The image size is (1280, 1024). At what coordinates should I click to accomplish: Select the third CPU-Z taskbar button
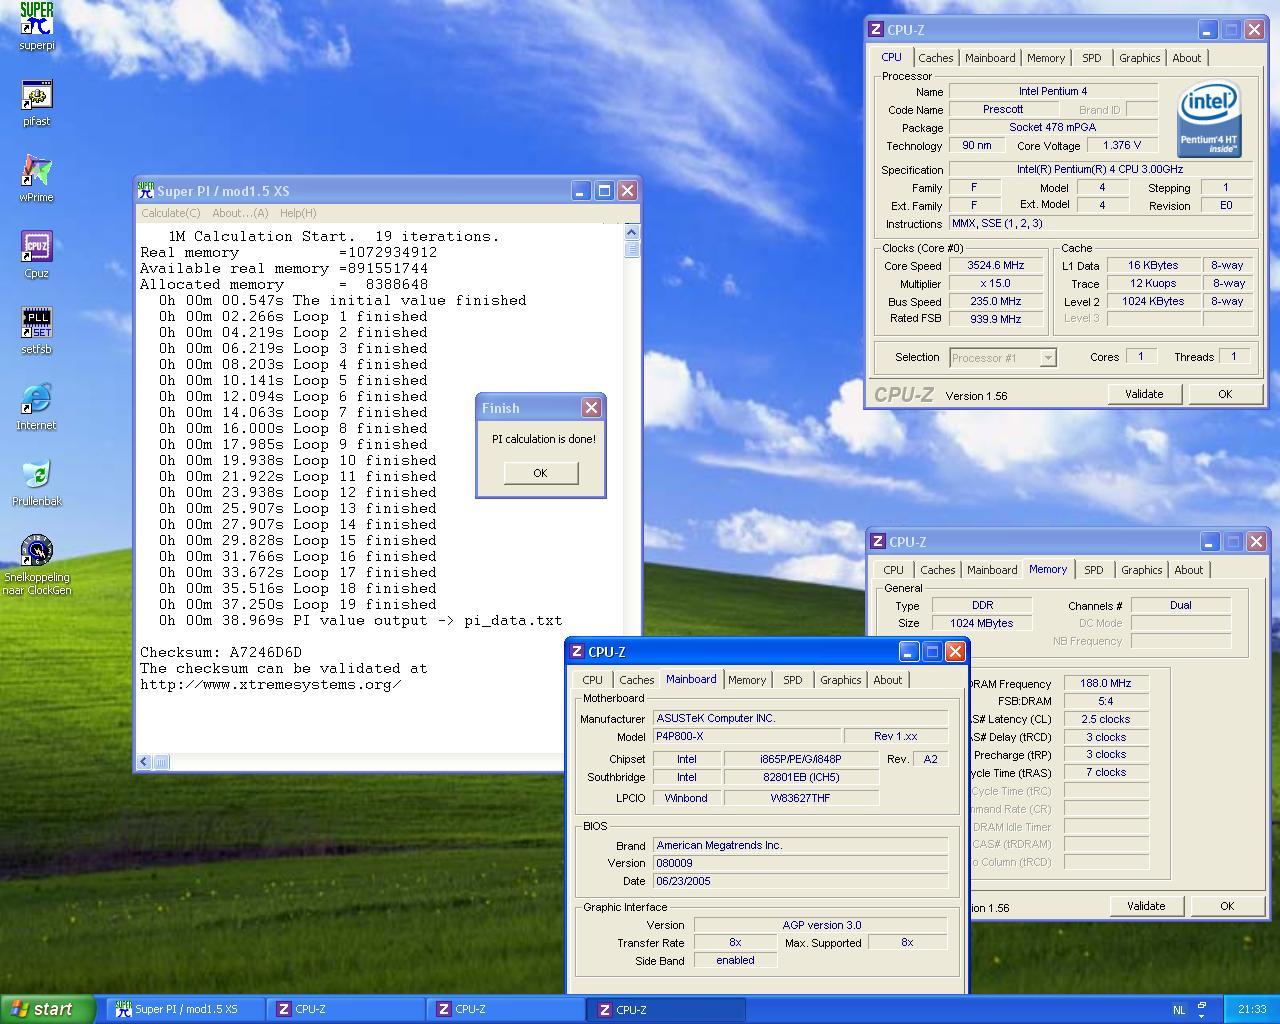667,1009
